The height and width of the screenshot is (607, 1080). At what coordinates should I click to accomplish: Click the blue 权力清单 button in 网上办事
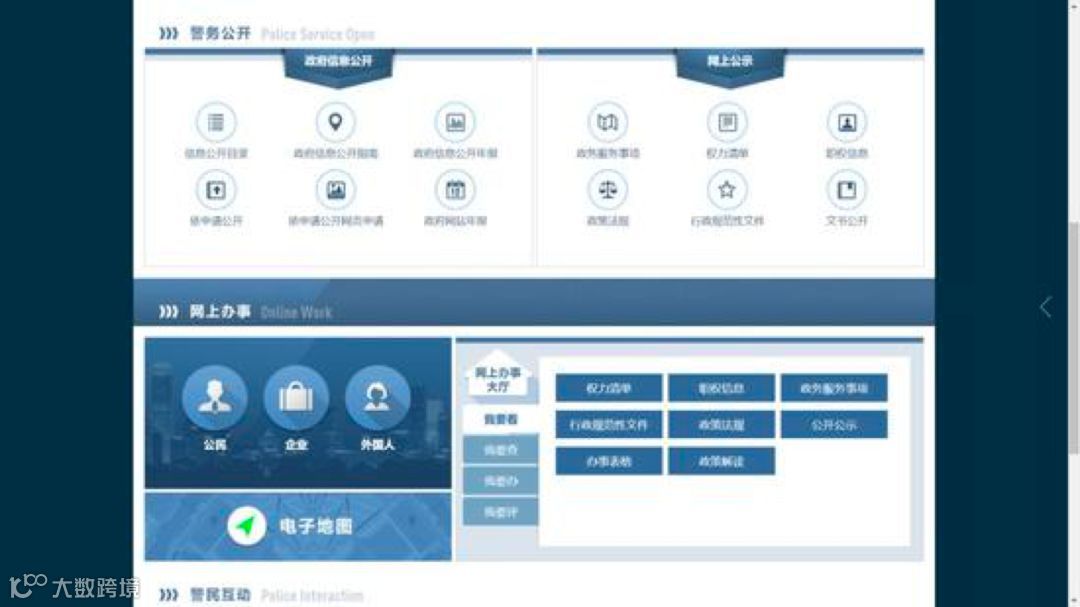coord(609,388)
